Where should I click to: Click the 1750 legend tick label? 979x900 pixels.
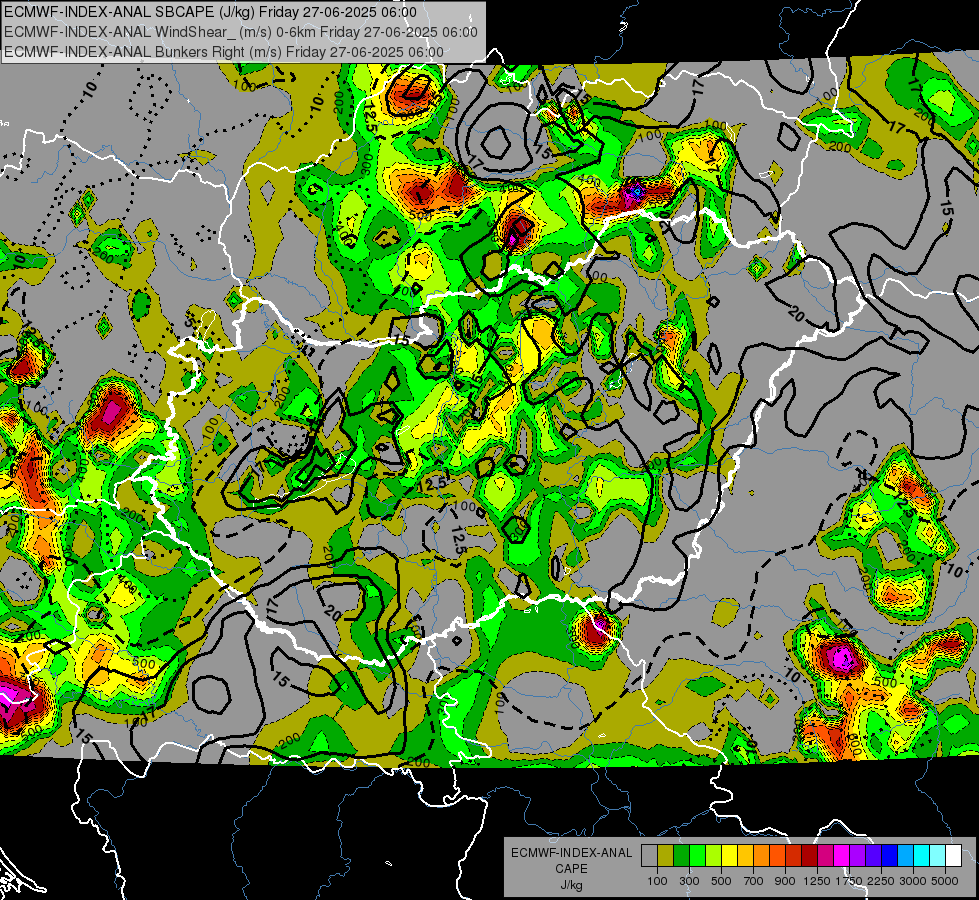[x=850, y=881]
